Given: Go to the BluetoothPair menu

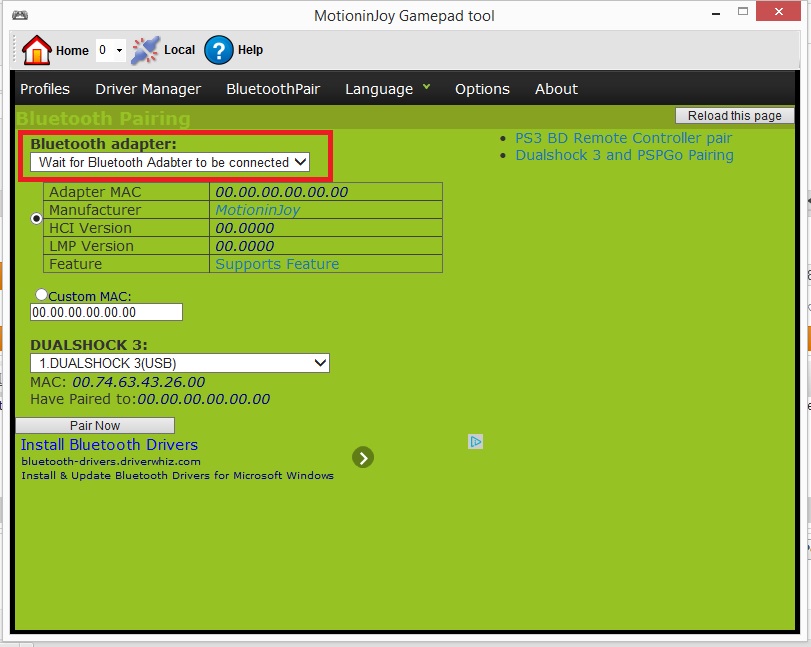Looking at the screenshot, I should (x=273, y=89).
